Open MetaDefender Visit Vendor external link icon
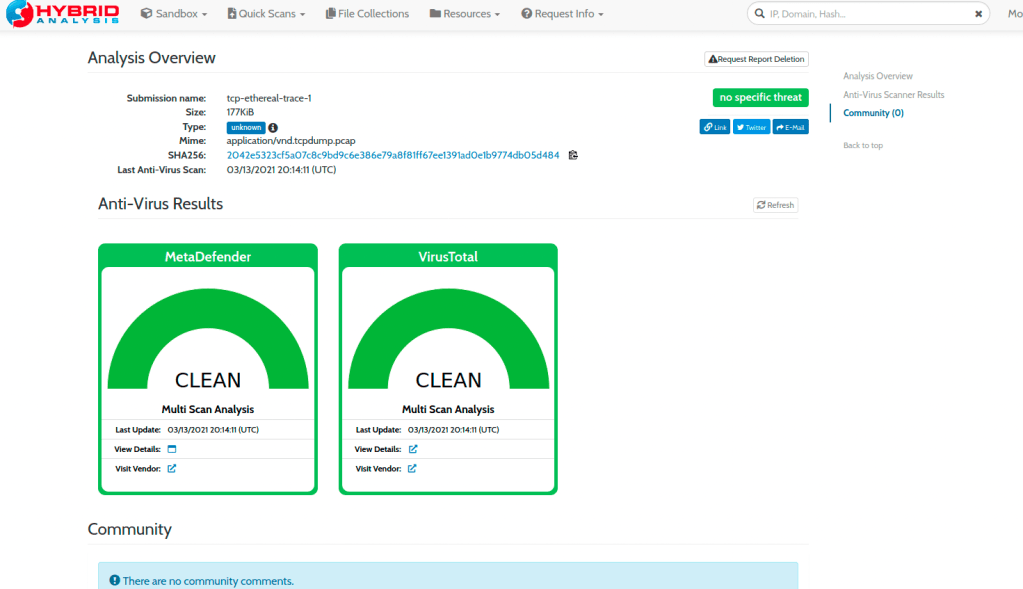The height and width of the screenshot is (589, 1023). (x=172, y=468)
